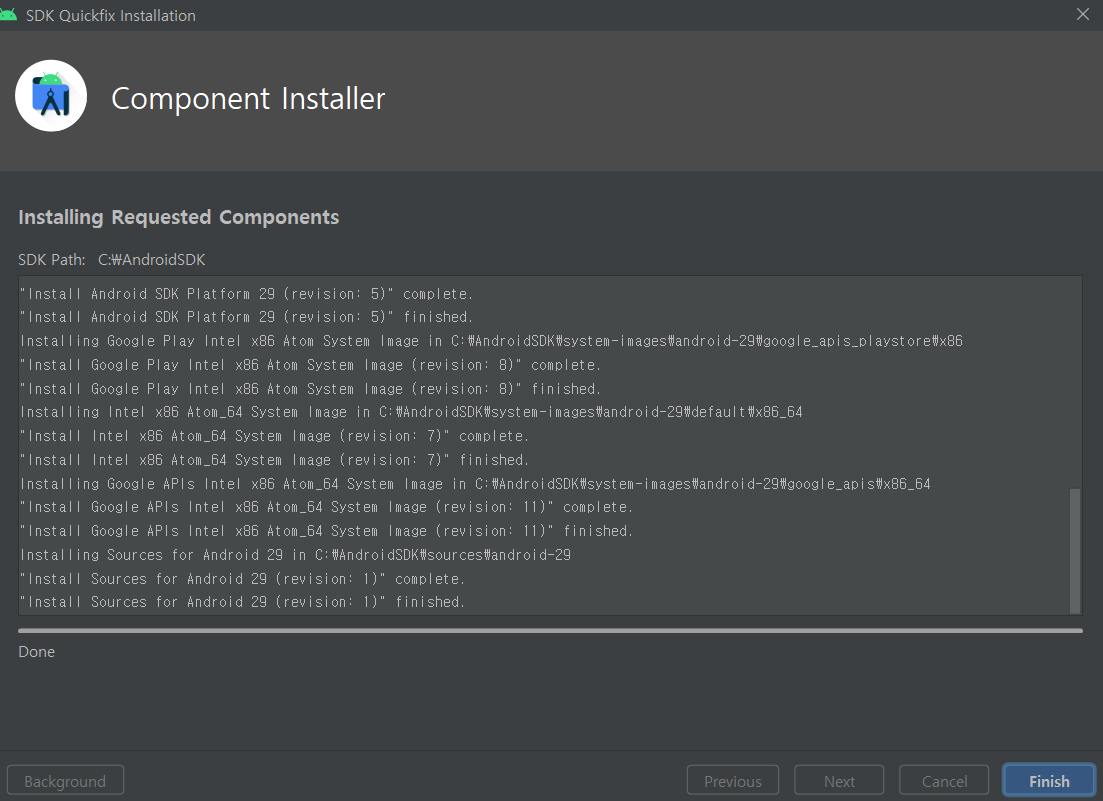Click line Google APIs revision 11 finished
Viewport: 1103px width, 801px height.
[x=326, y=531]
